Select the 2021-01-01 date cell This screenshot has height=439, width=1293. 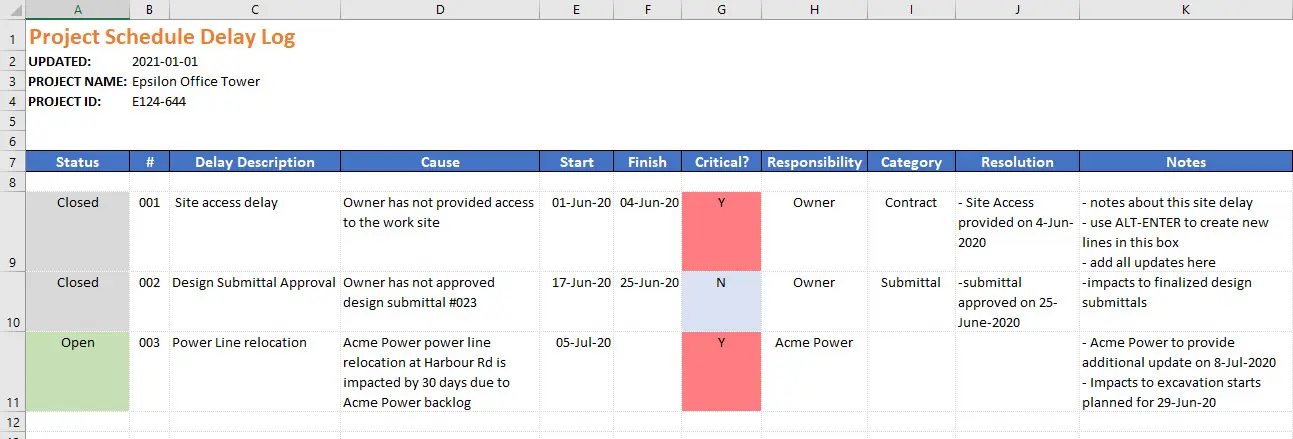(165, 61)
